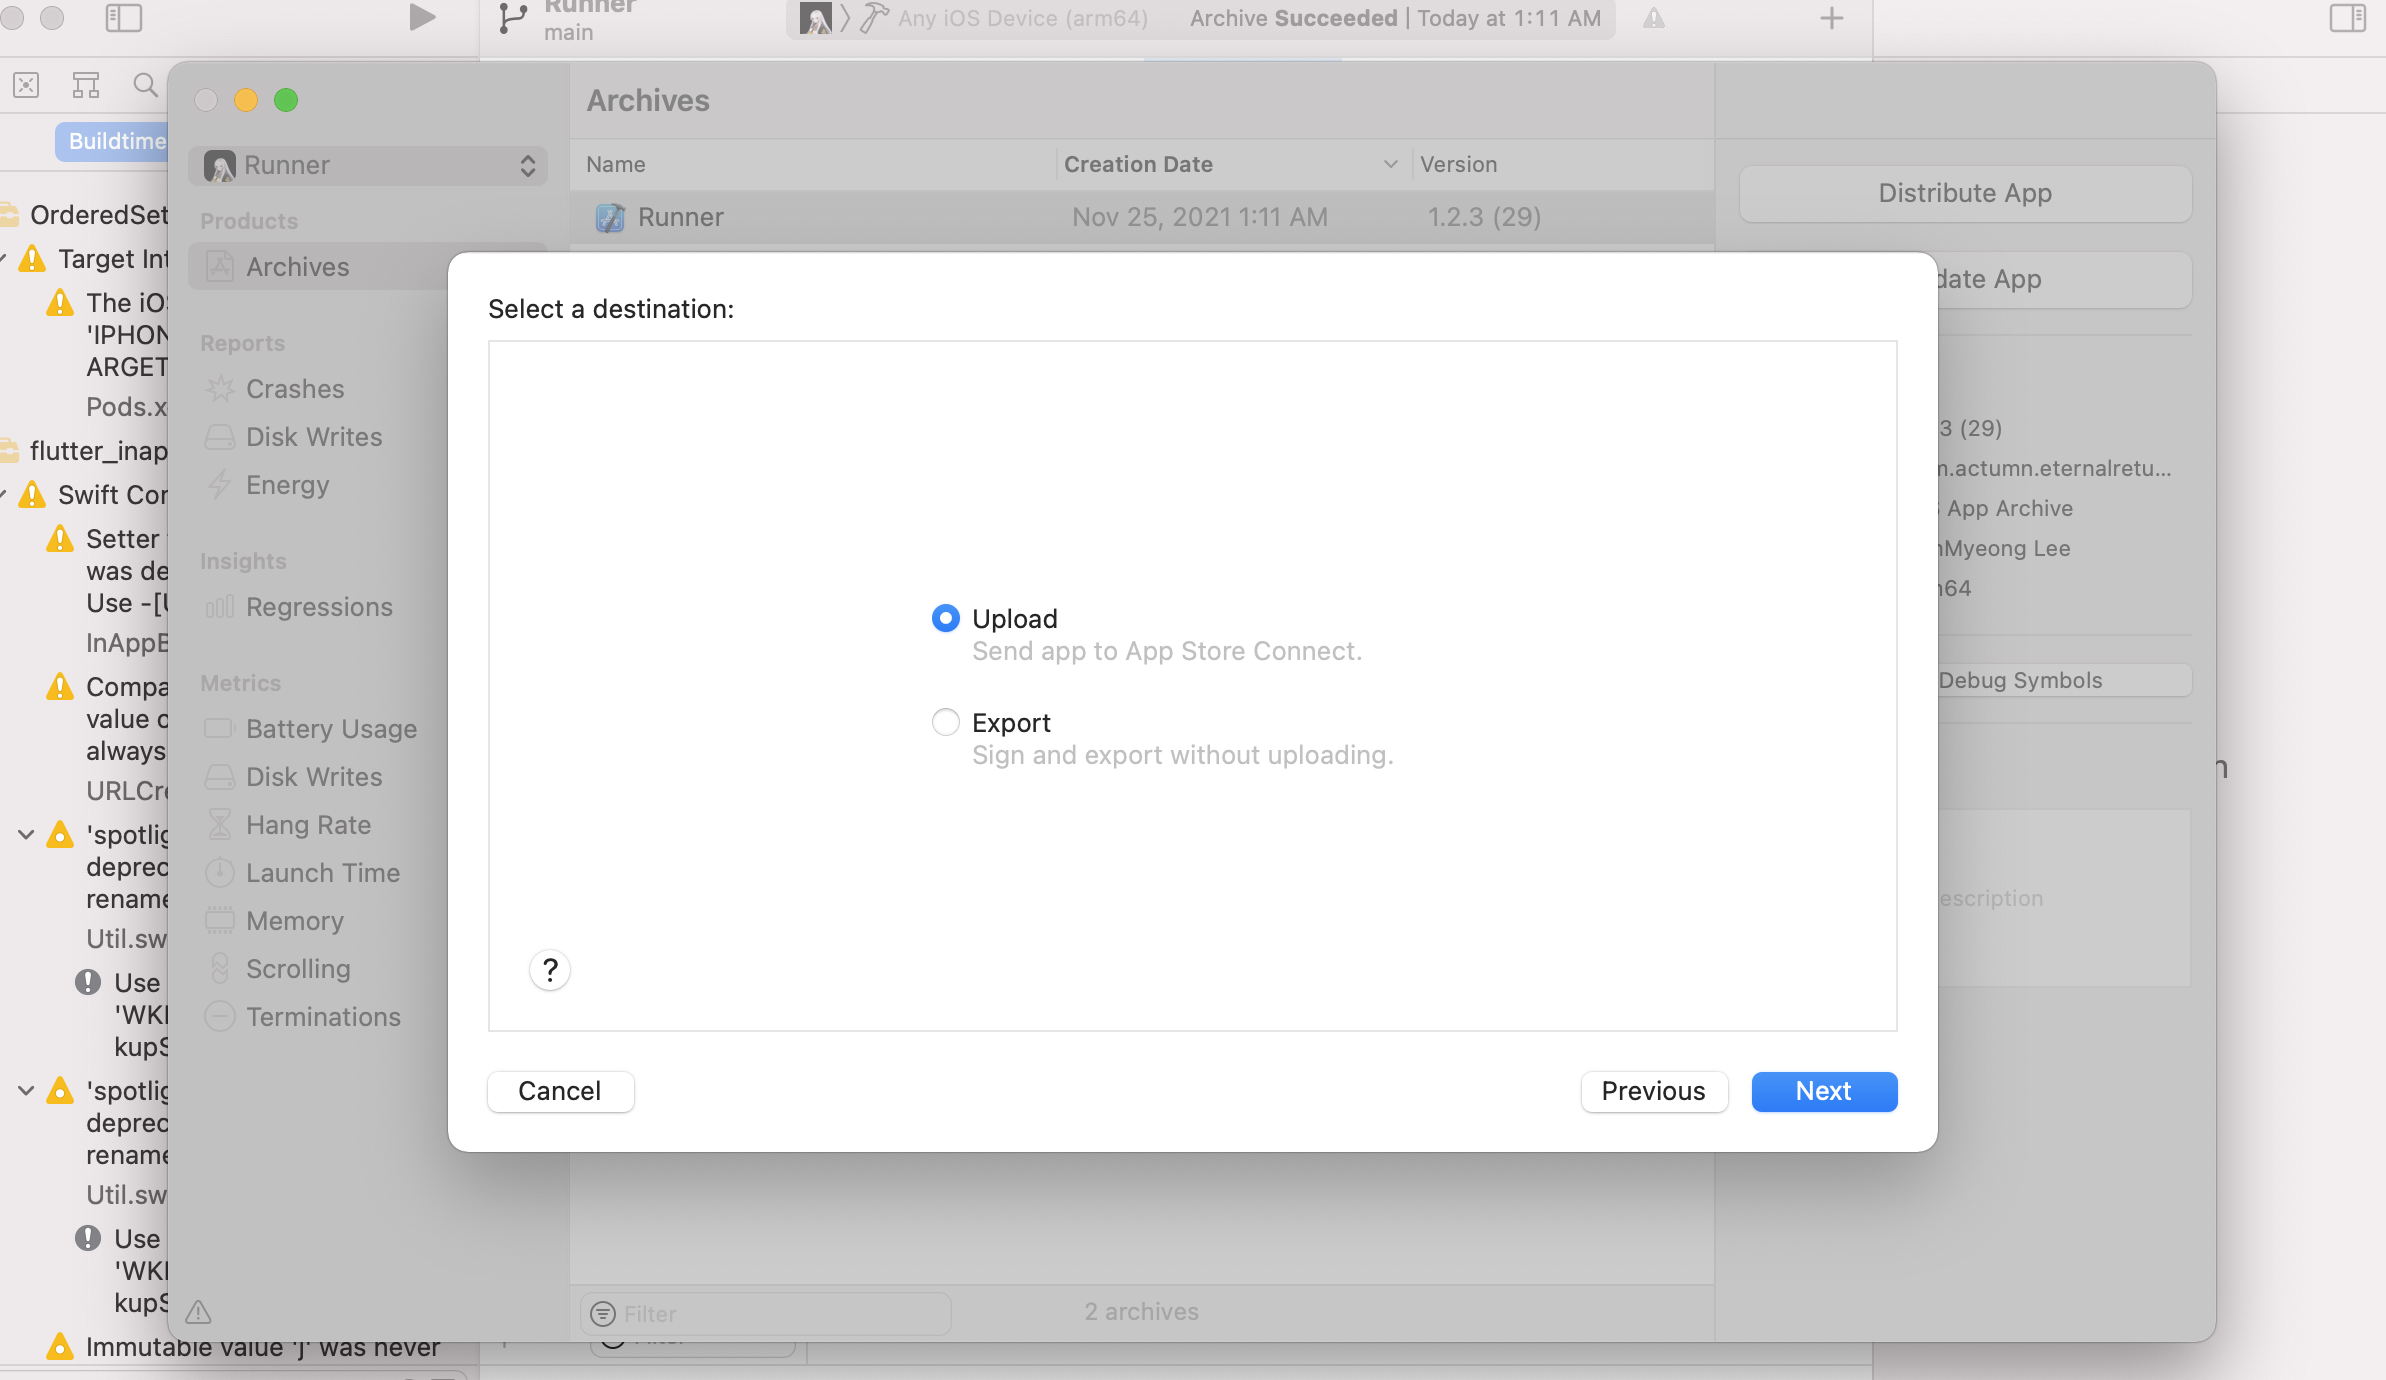
Task: Select the Export radio button
Action: pyautogui.click(x=945, y=722)
